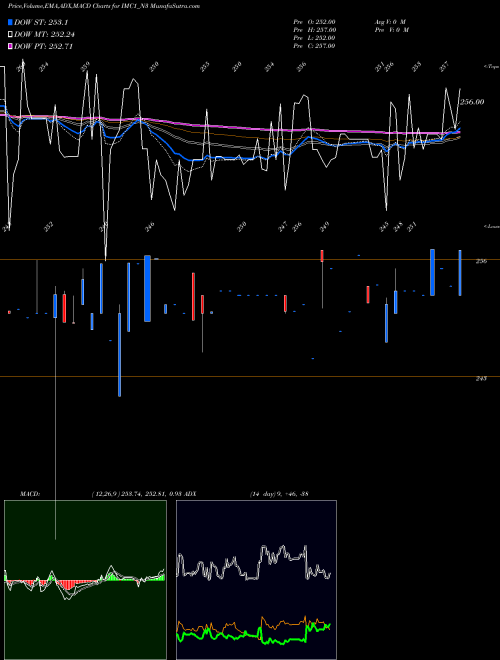Click the 'Pre H: 257.00' high value
The image size is (500, 660).
314,29
